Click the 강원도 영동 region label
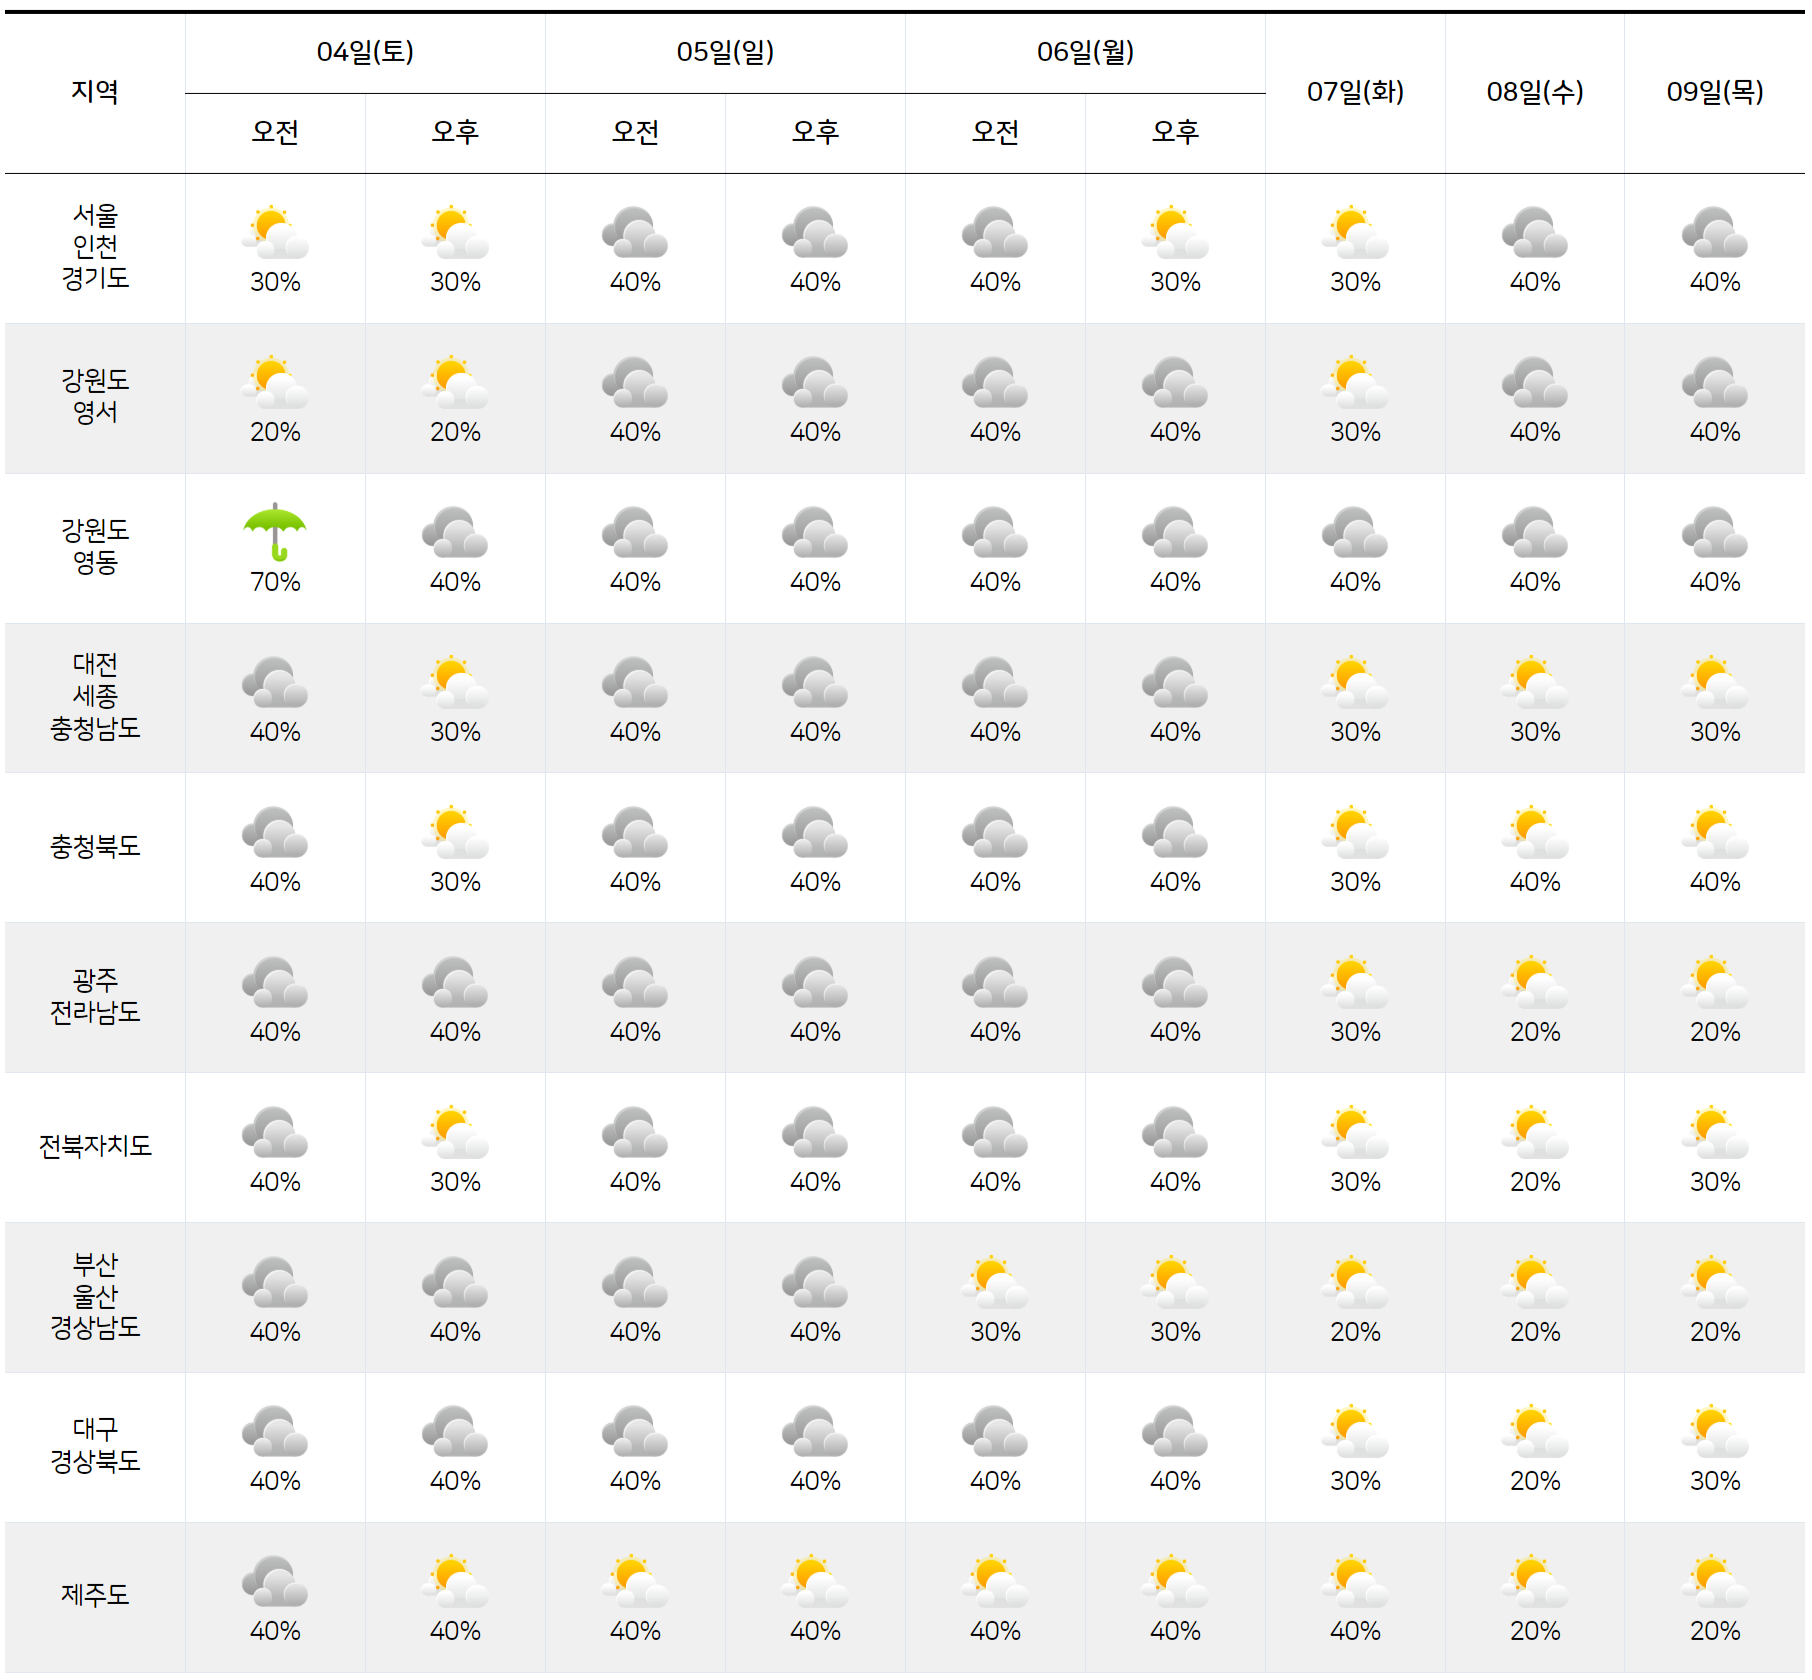Screen dimensions: 1812x1680 click(95, 546)
